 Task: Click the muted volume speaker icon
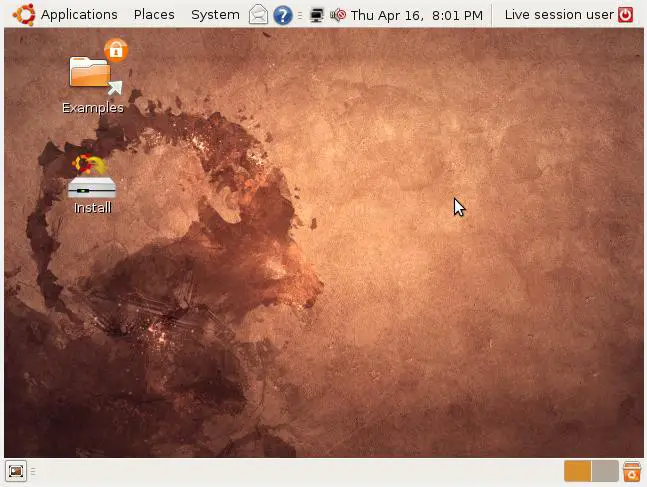click(x=338, y=15)
